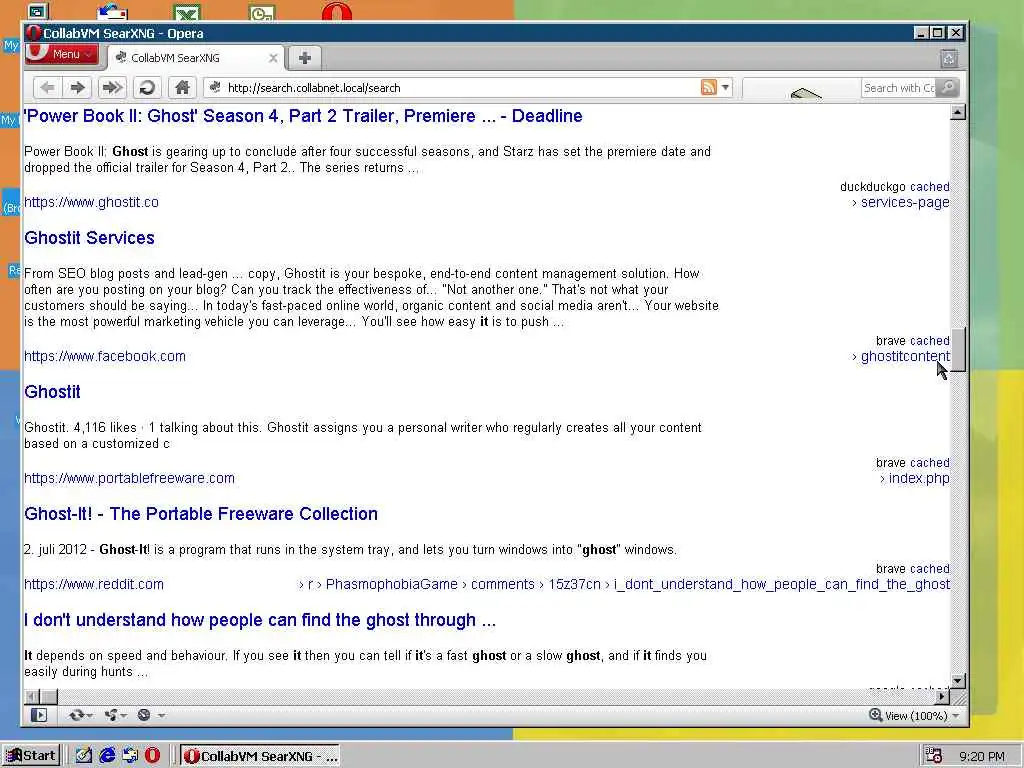Click the services-page breadcrumb link
The image size is (1024, 768).
tap(905, 202)
